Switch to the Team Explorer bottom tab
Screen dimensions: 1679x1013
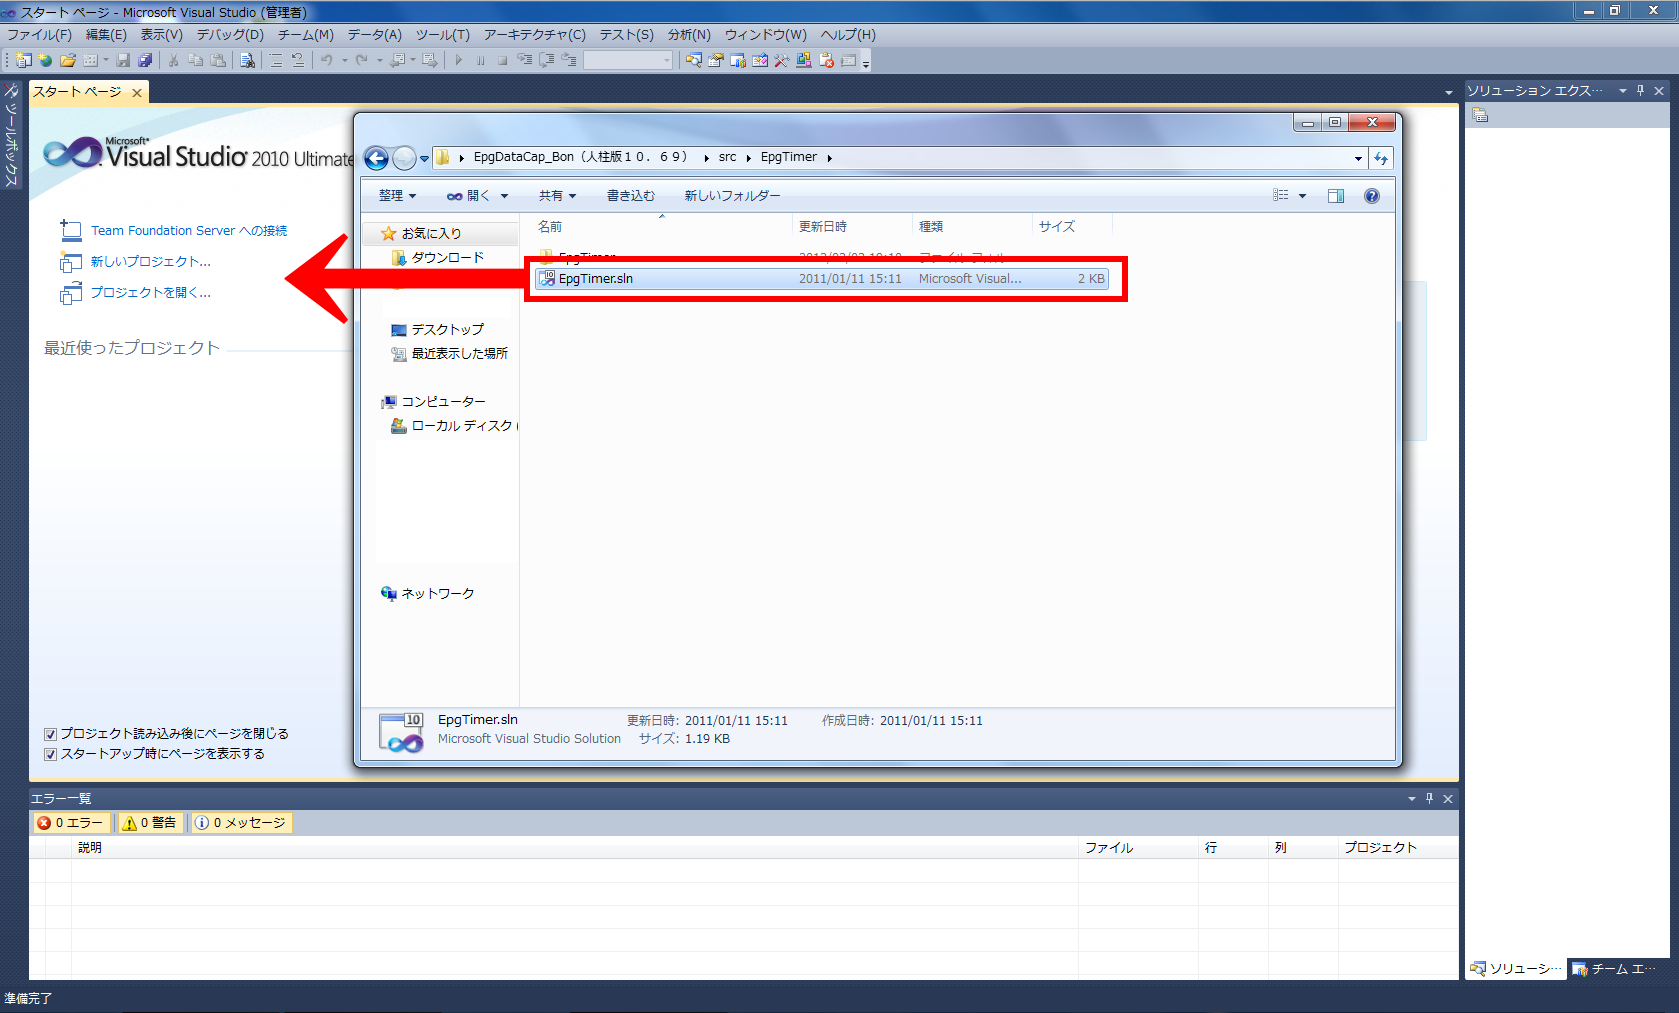click(1614, 969)
